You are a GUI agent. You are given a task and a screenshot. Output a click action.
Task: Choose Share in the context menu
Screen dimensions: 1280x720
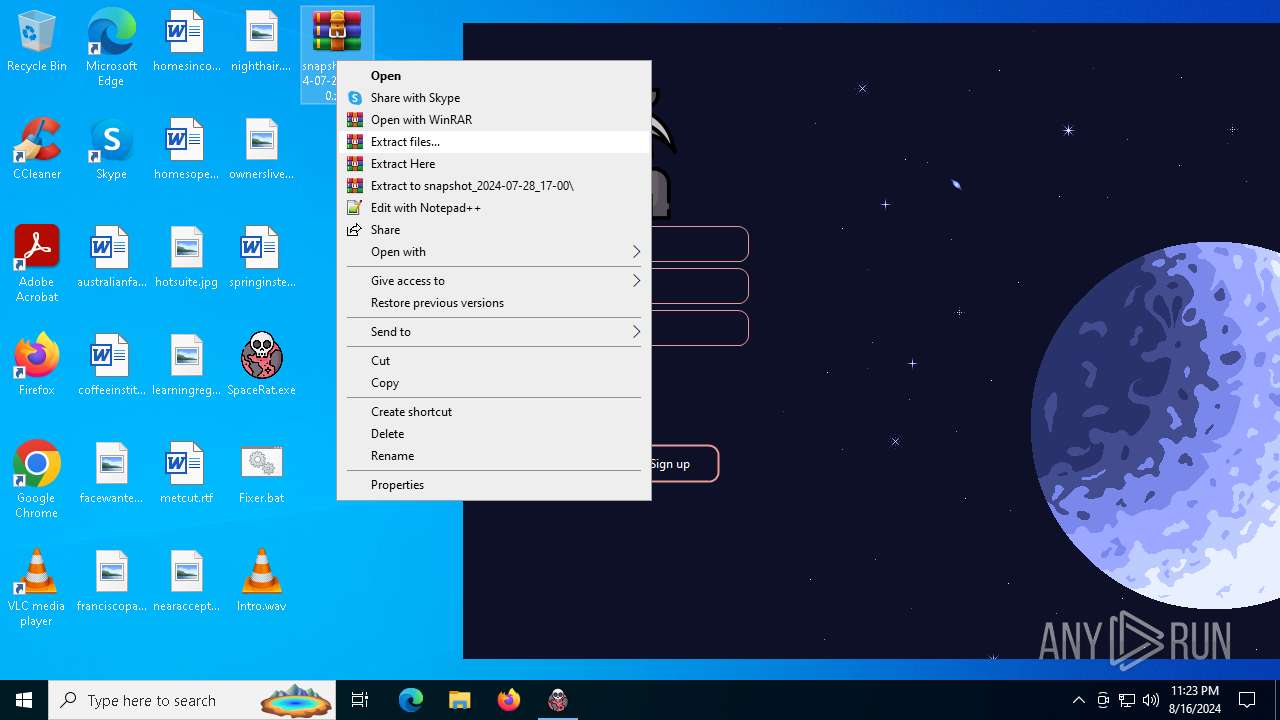point(494,230)
